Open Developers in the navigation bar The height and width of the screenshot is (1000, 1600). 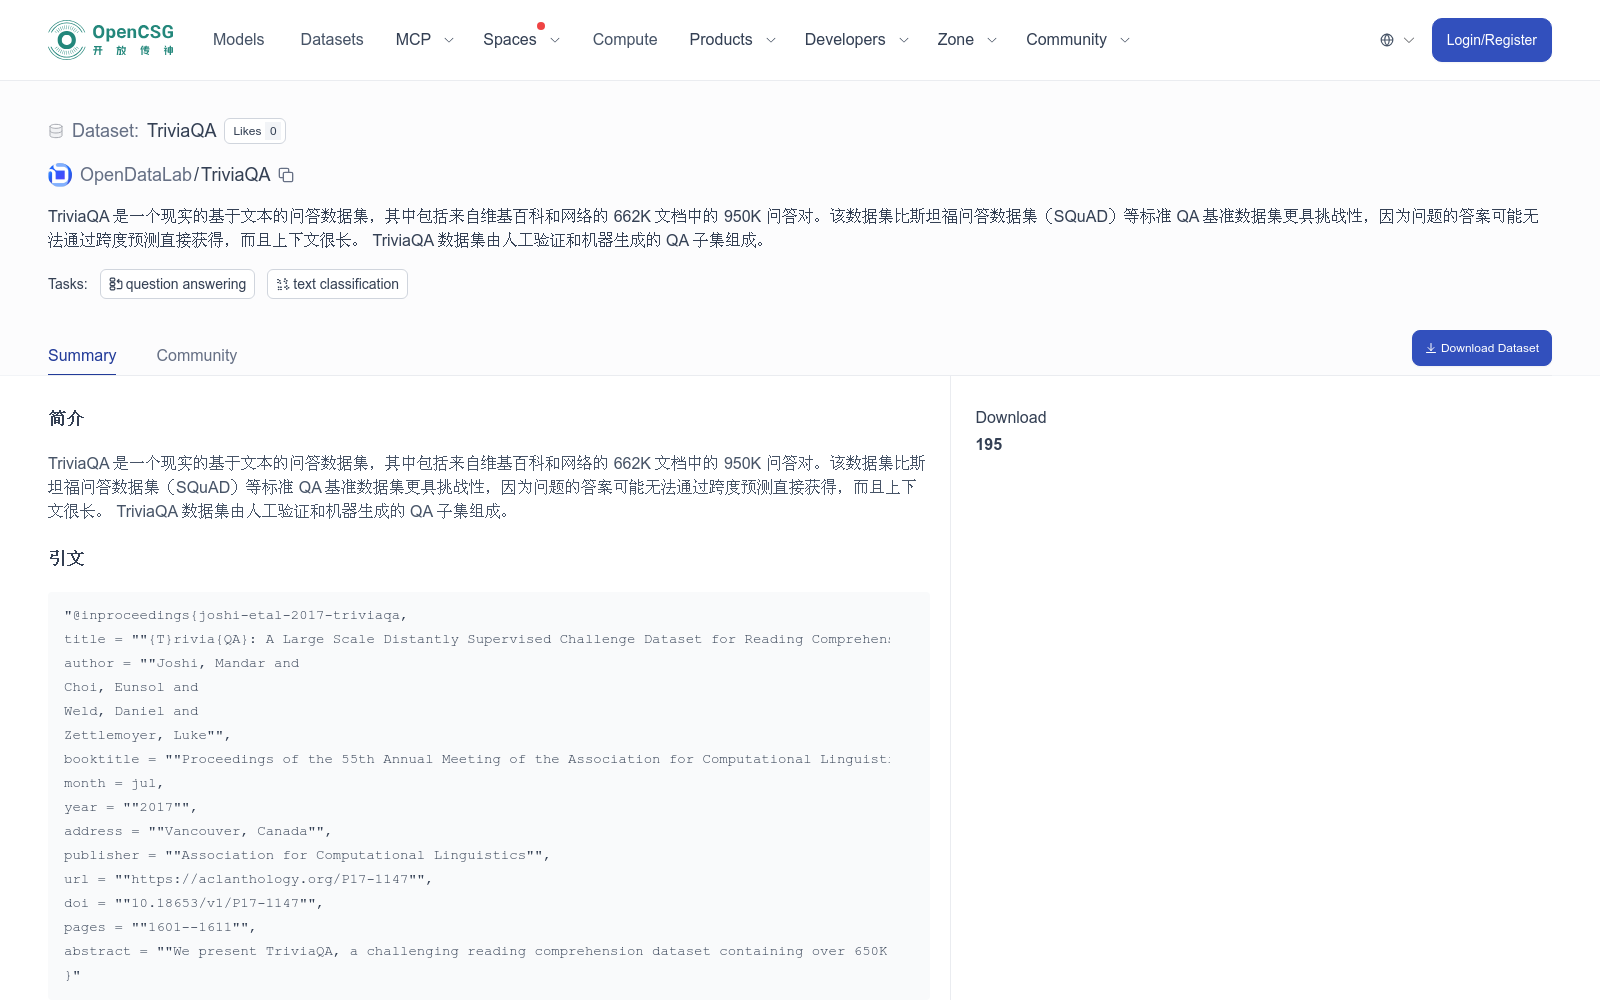click(845, 40)
